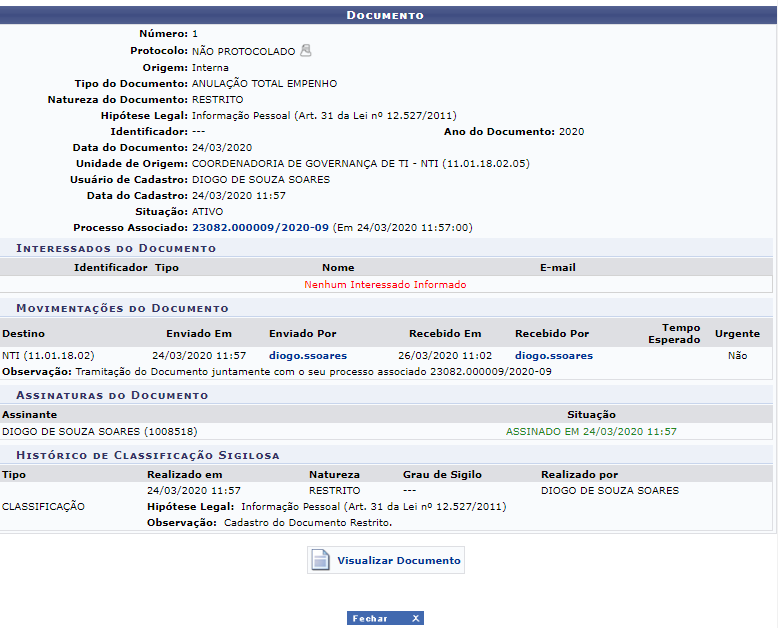This screenshot has width=778, height=628.
Task: Click the Urgente column header
Action: pos(737,334)
